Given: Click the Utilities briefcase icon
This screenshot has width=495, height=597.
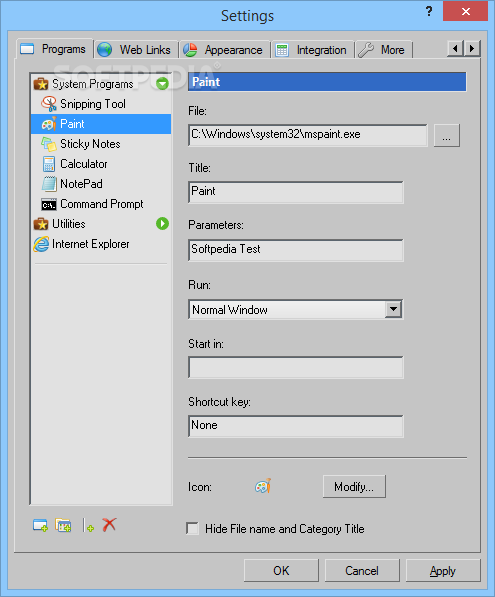Looking at the screenshot, I should [x=41, y=224].
